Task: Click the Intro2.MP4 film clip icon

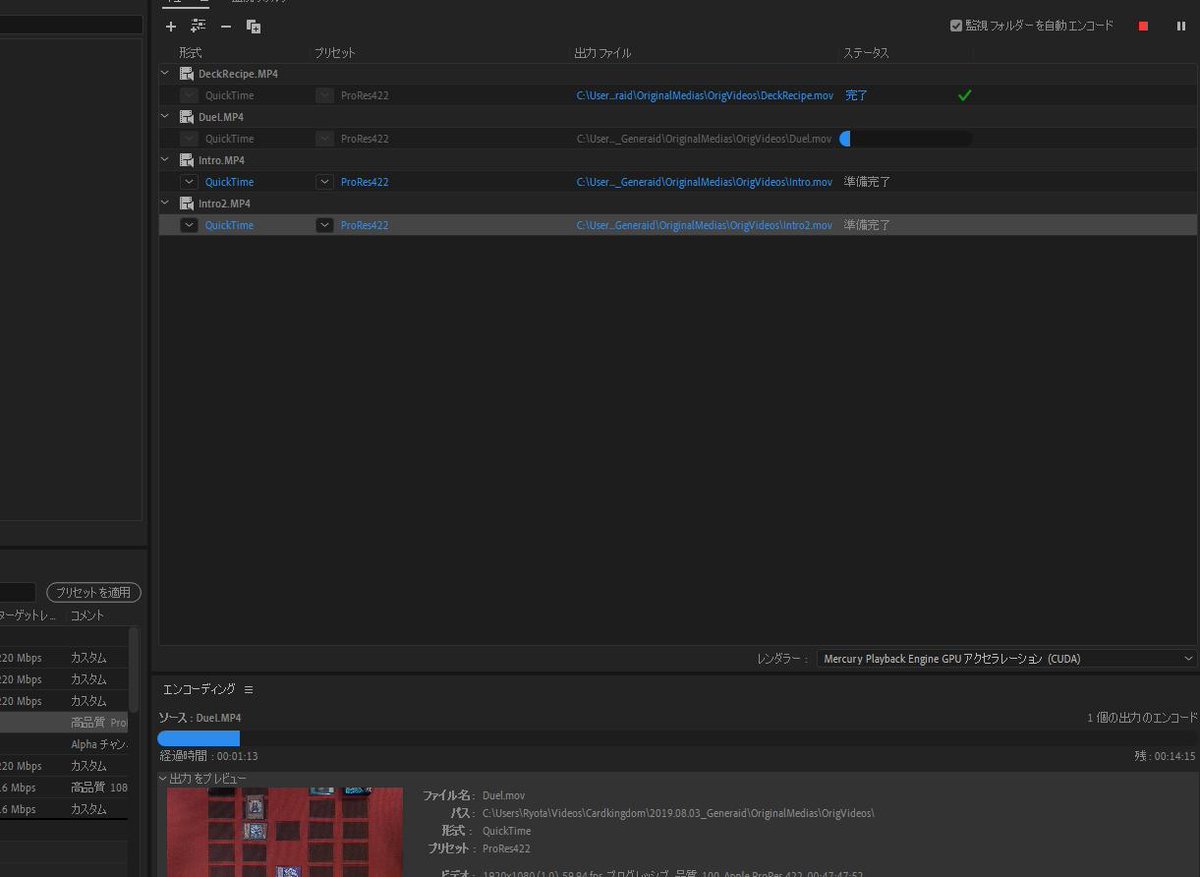Action: (187, 203)
